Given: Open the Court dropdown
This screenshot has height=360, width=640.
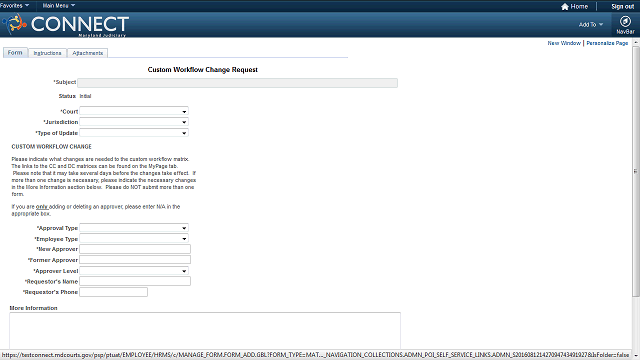Looking at the screenshot, I should [x=134, y=111].
